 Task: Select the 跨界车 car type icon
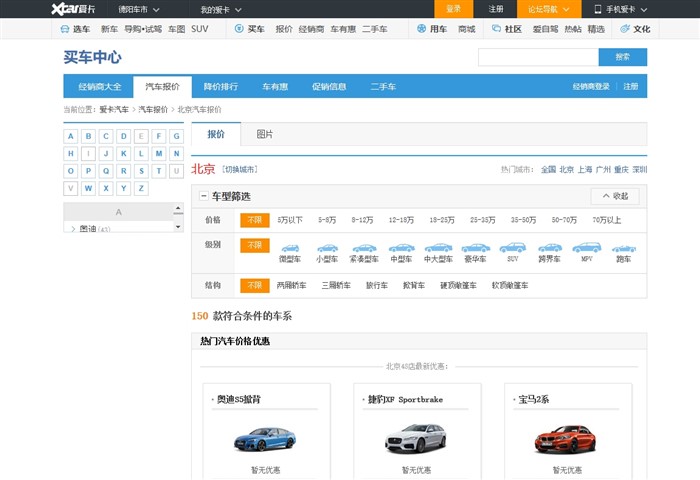click(x=550, y=248)
